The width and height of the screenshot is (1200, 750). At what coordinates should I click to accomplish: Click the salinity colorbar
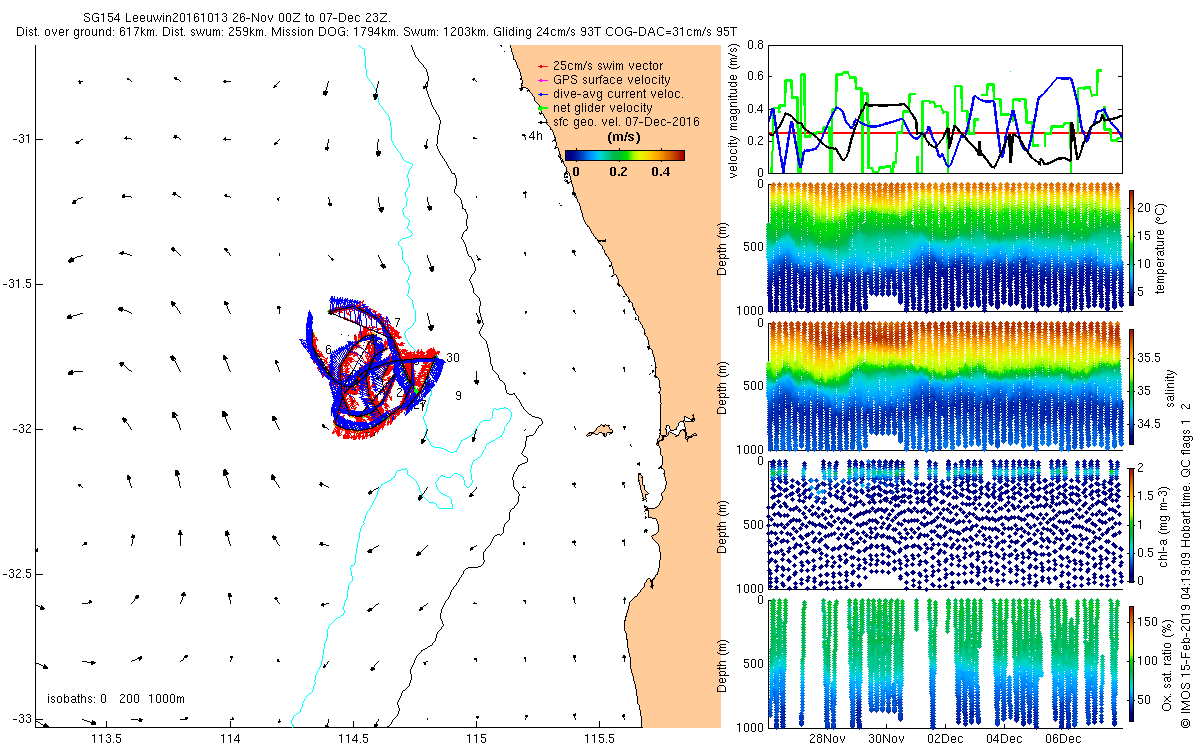1133,388
